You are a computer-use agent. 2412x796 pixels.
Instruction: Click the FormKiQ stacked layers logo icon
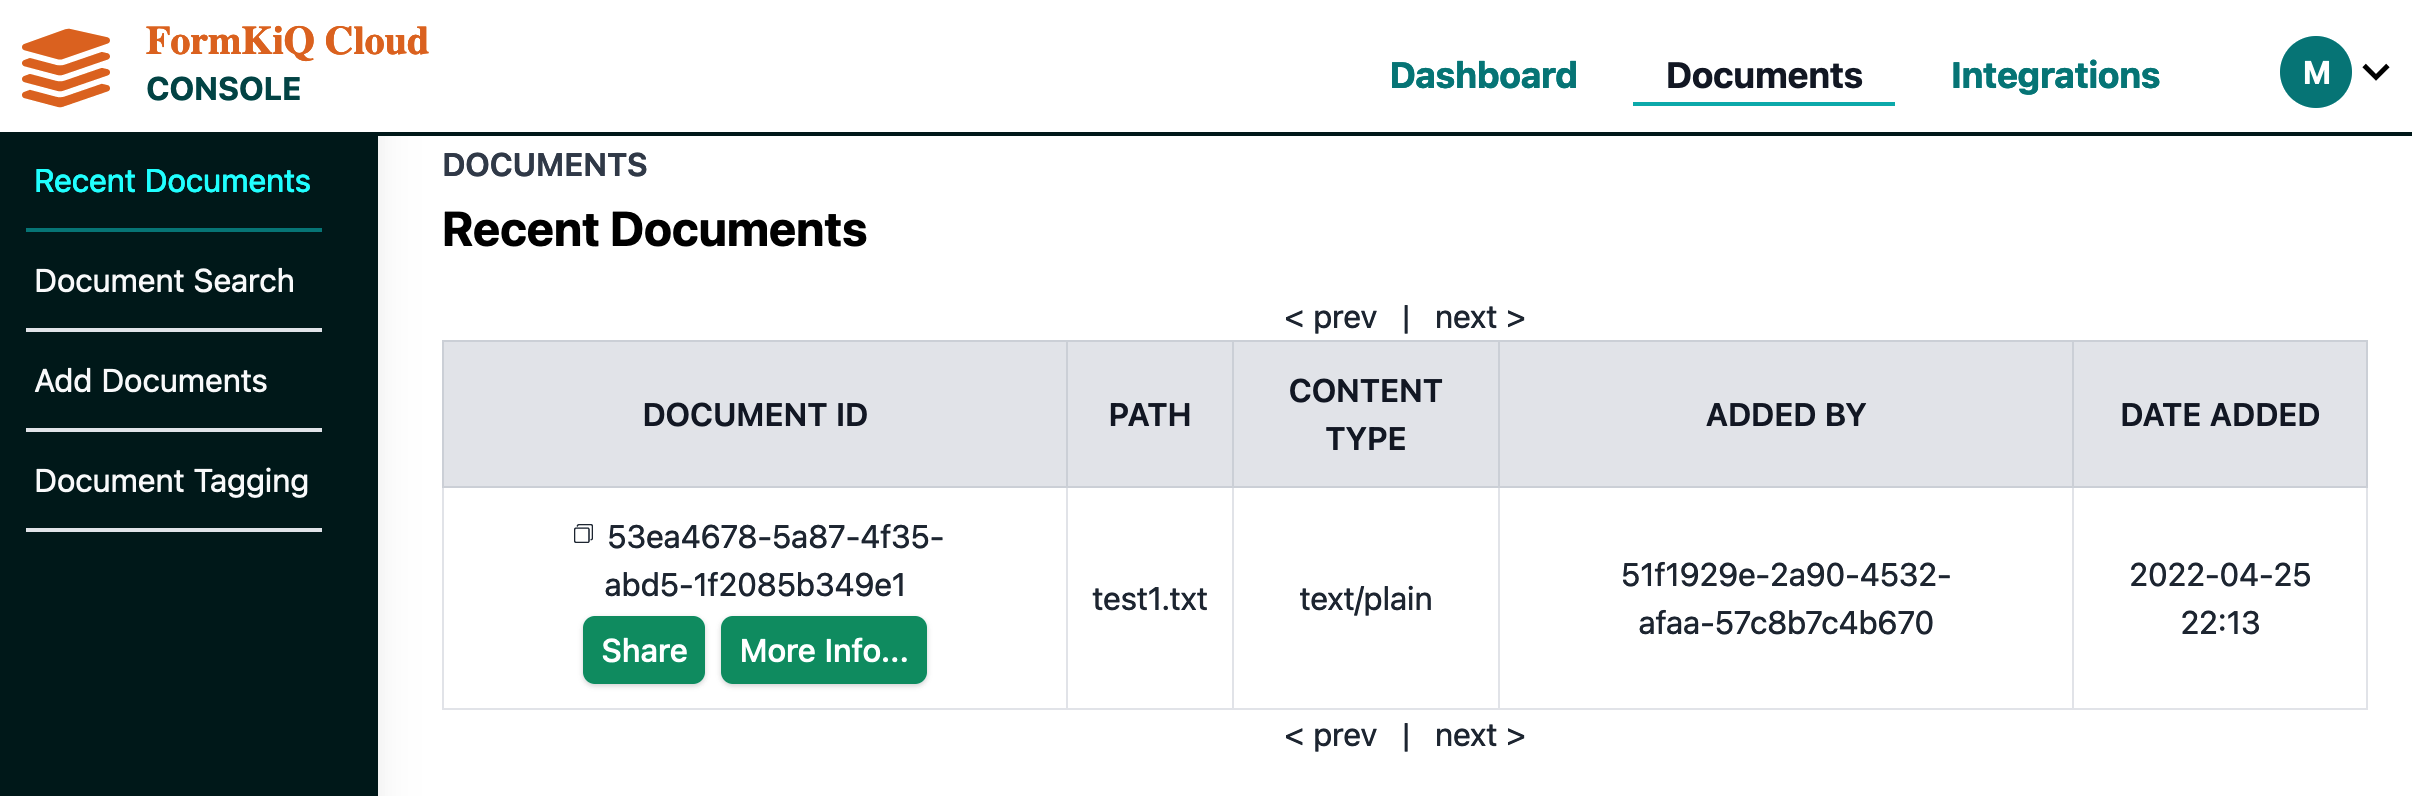pyautogui.click(x=66, y=67)
